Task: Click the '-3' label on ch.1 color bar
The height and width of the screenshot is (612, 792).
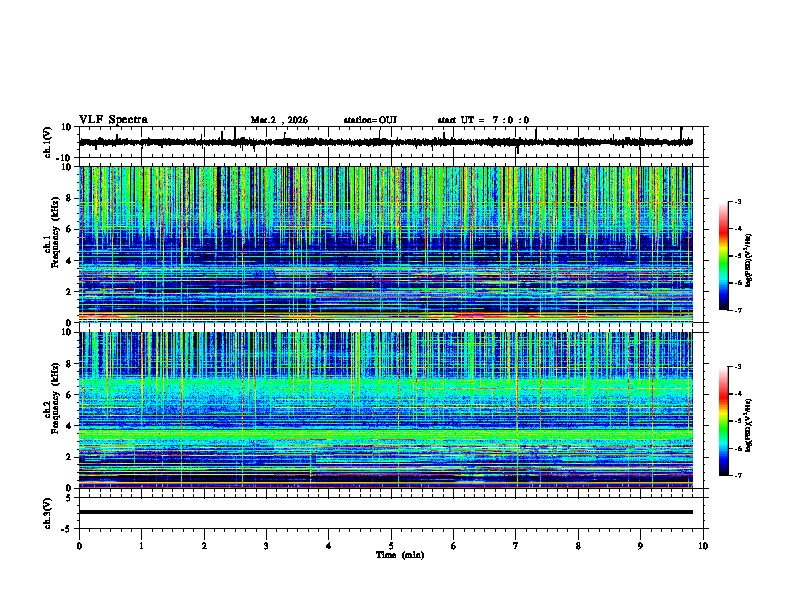Action: coord(738,202)
